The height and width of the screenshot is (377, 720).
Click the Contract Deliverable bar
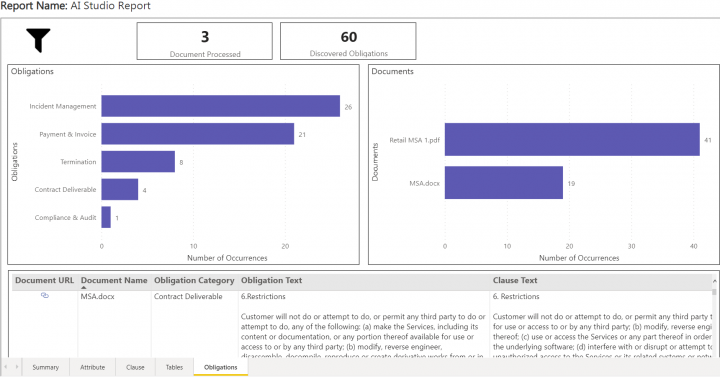point(120,189)
